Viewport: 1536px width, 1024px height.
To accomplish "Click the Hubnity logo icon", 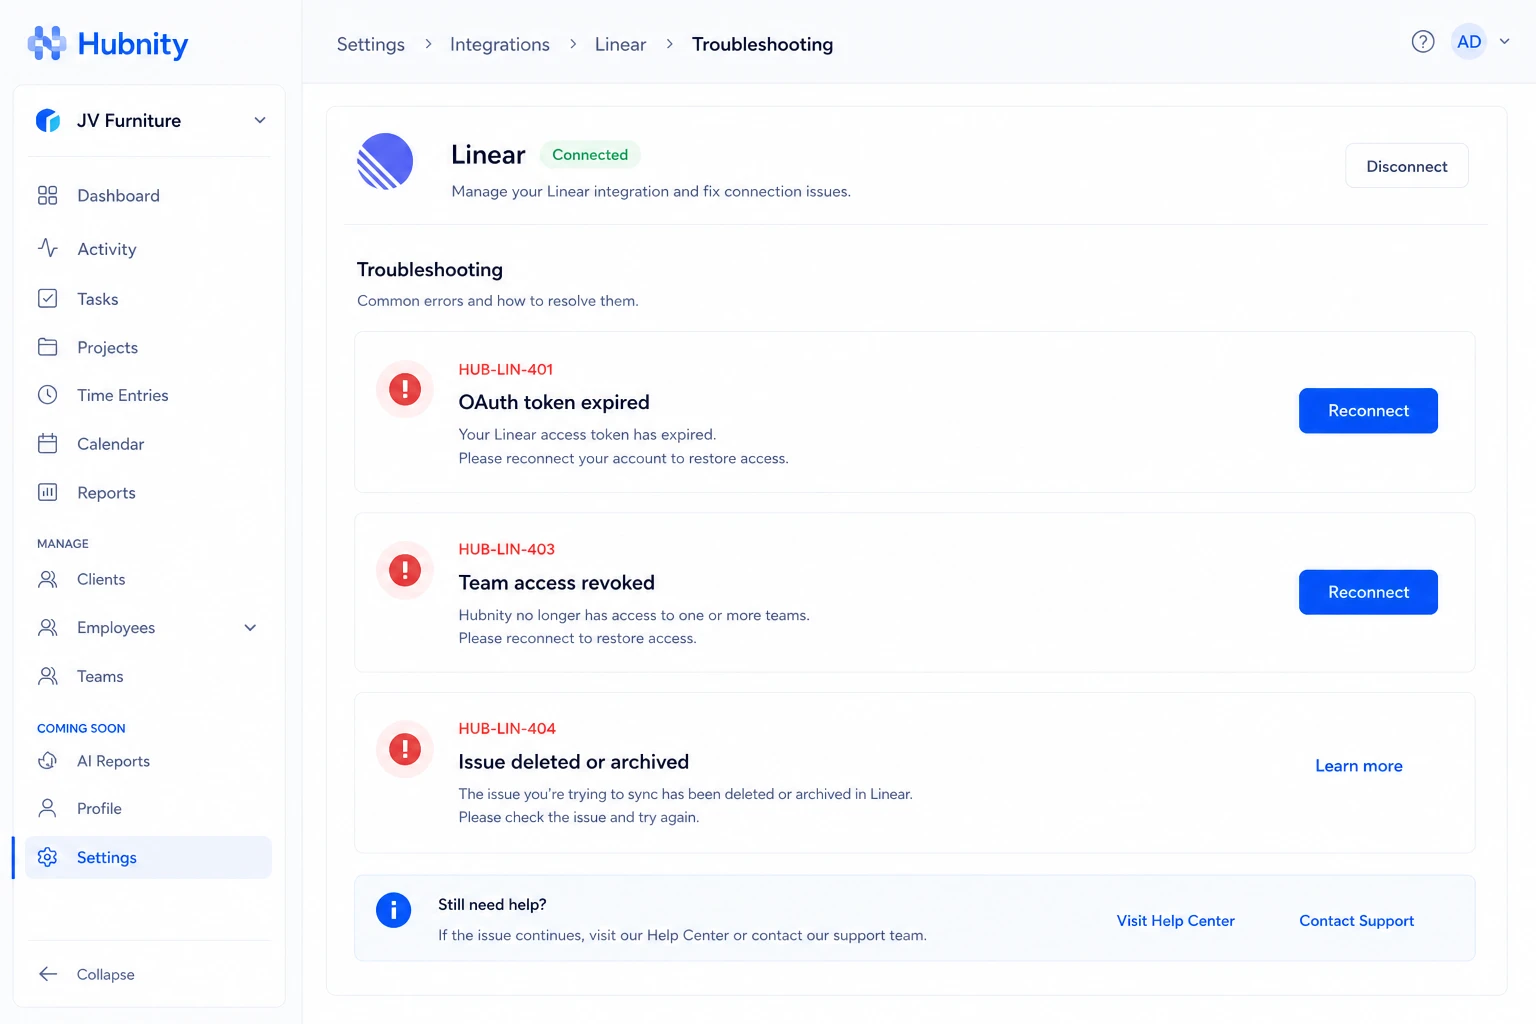I will (x=47, y=43).
